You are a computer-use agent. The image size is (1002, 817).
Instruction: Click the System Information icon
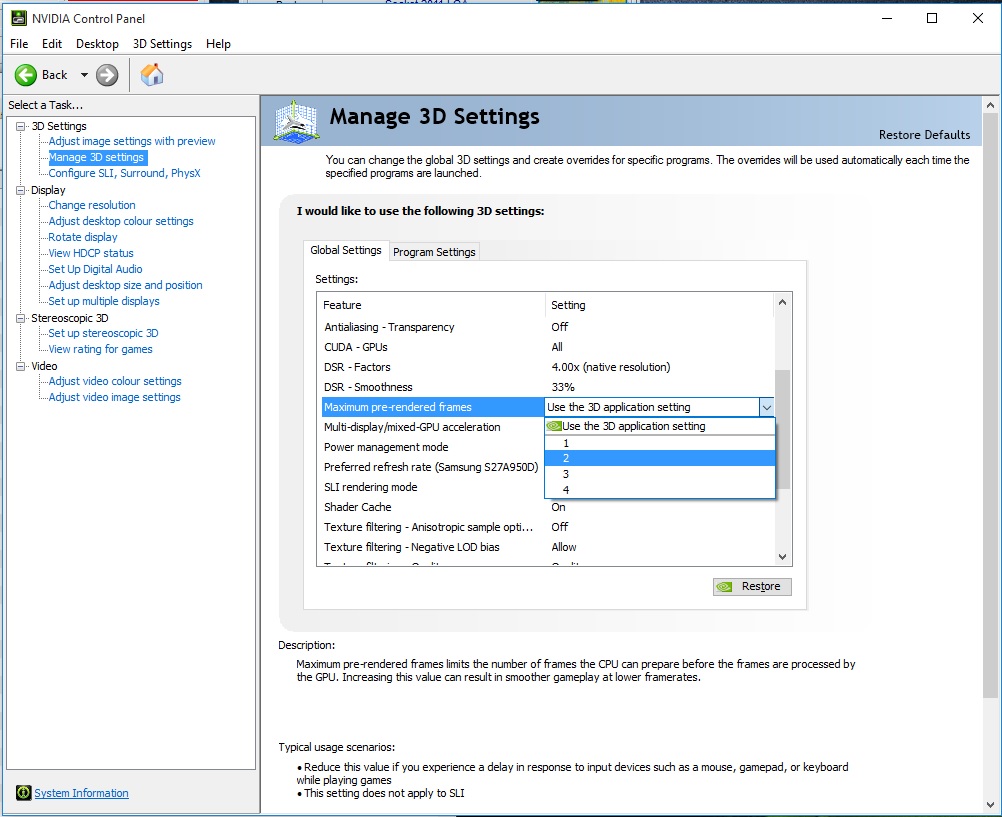(24, 793)
